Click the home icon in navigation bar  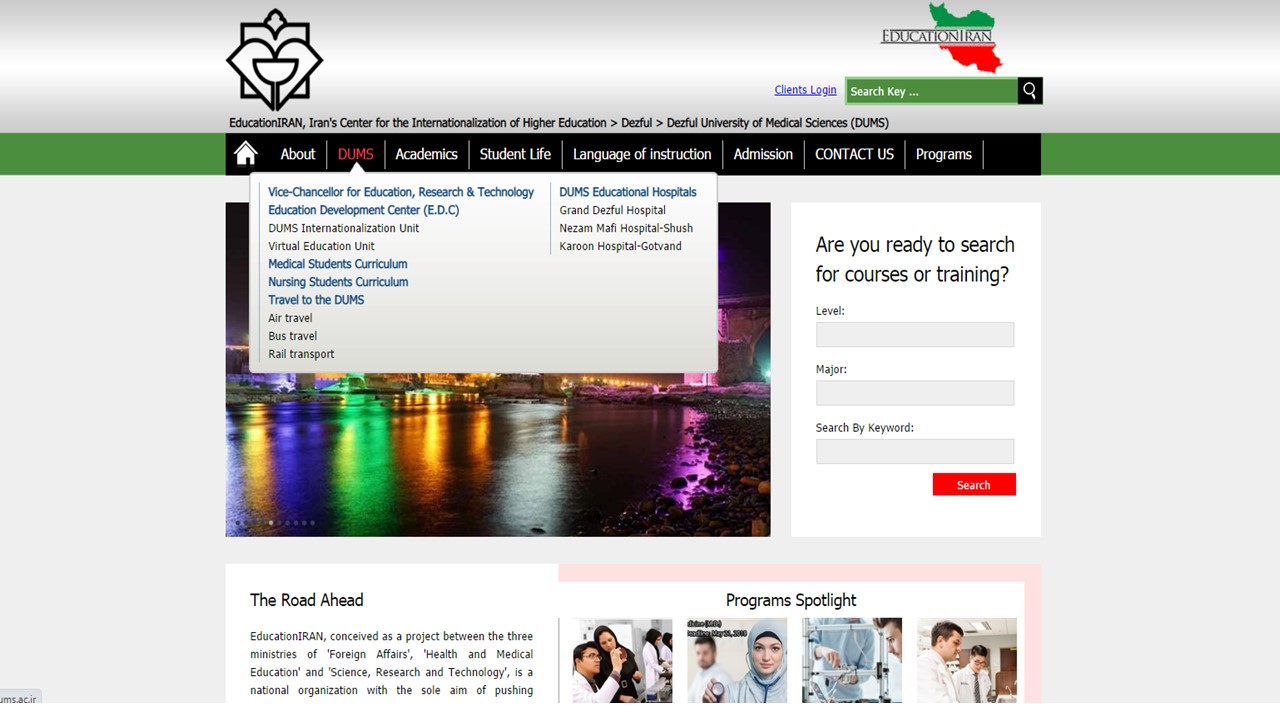pos(245,154)
